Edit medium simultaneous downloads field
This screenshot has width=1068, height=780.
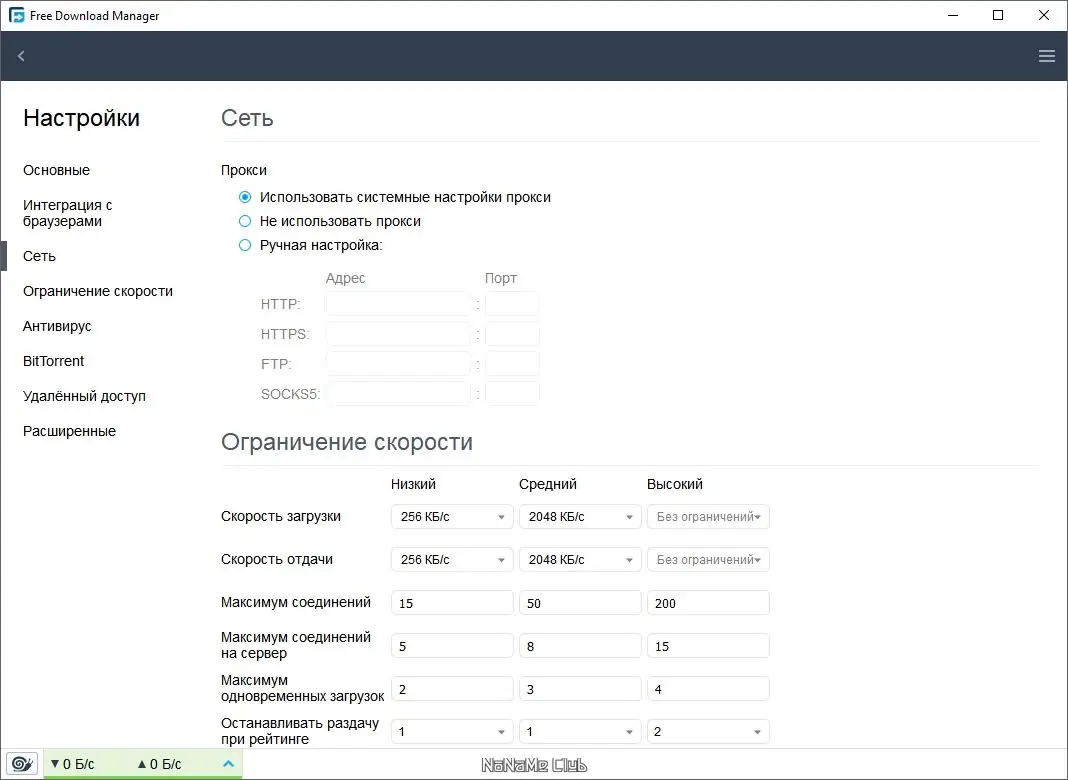pyautogui.click(x=580, y=689)
